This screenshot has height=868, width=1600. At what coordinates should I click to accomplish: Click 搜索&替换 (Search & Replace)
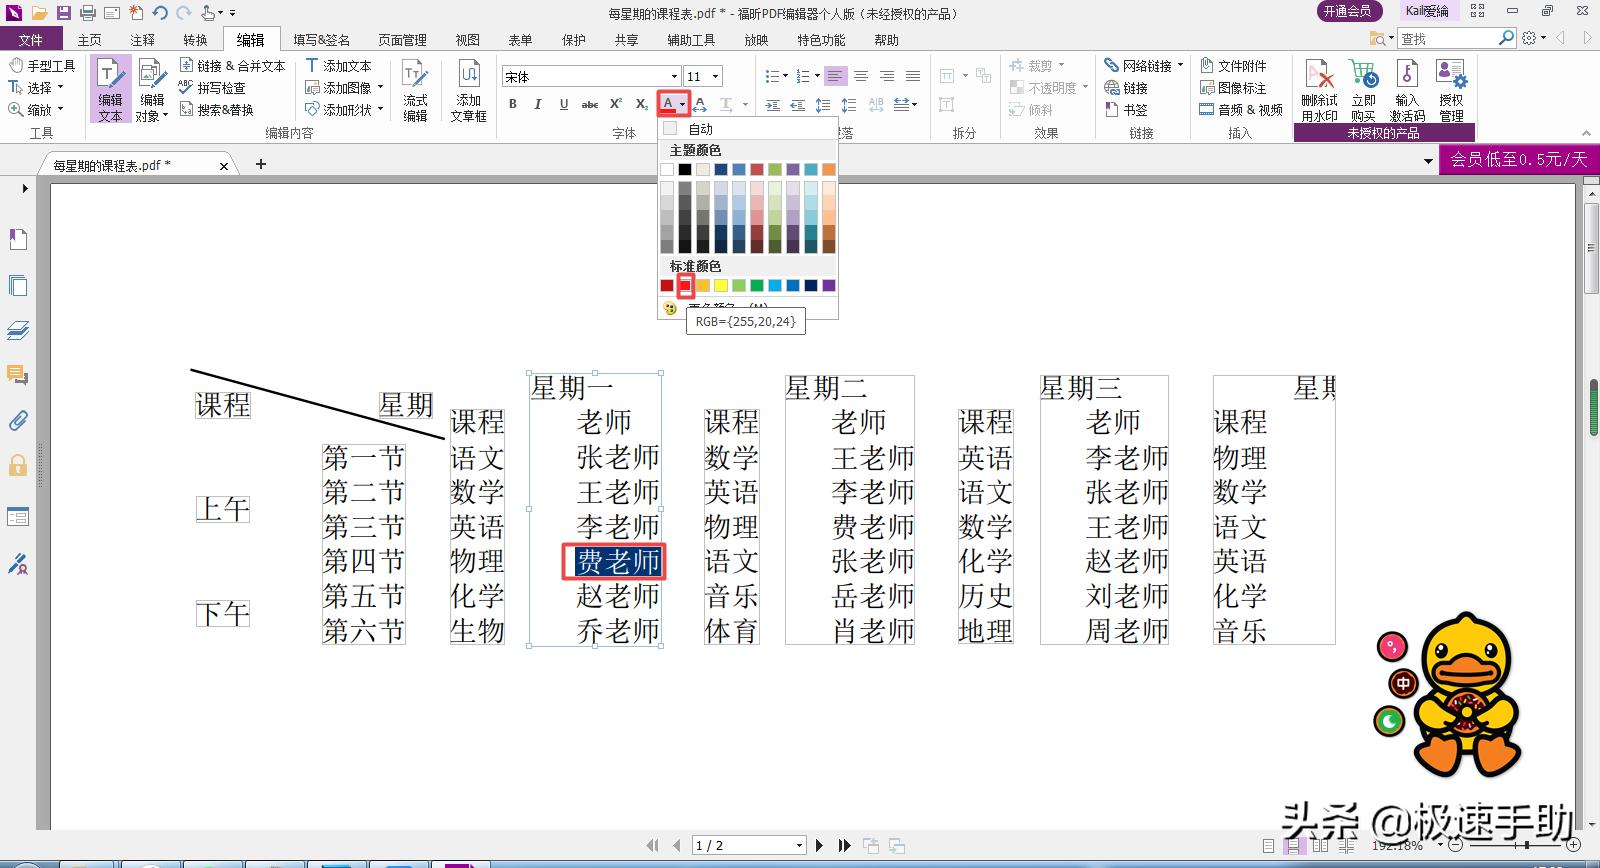point(216,110)
